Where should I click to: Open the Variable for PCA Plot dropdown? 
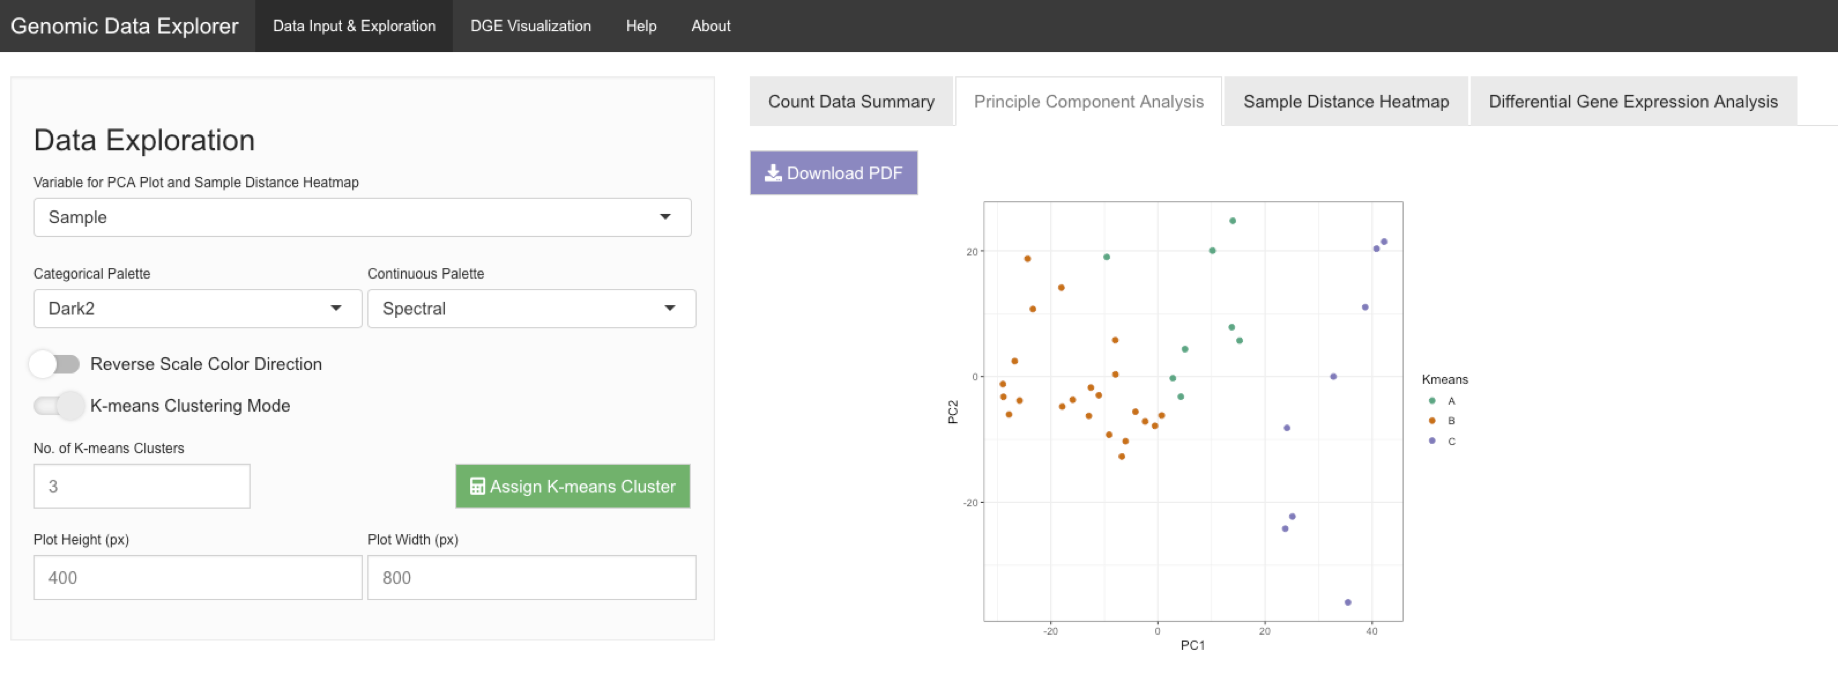362,217
